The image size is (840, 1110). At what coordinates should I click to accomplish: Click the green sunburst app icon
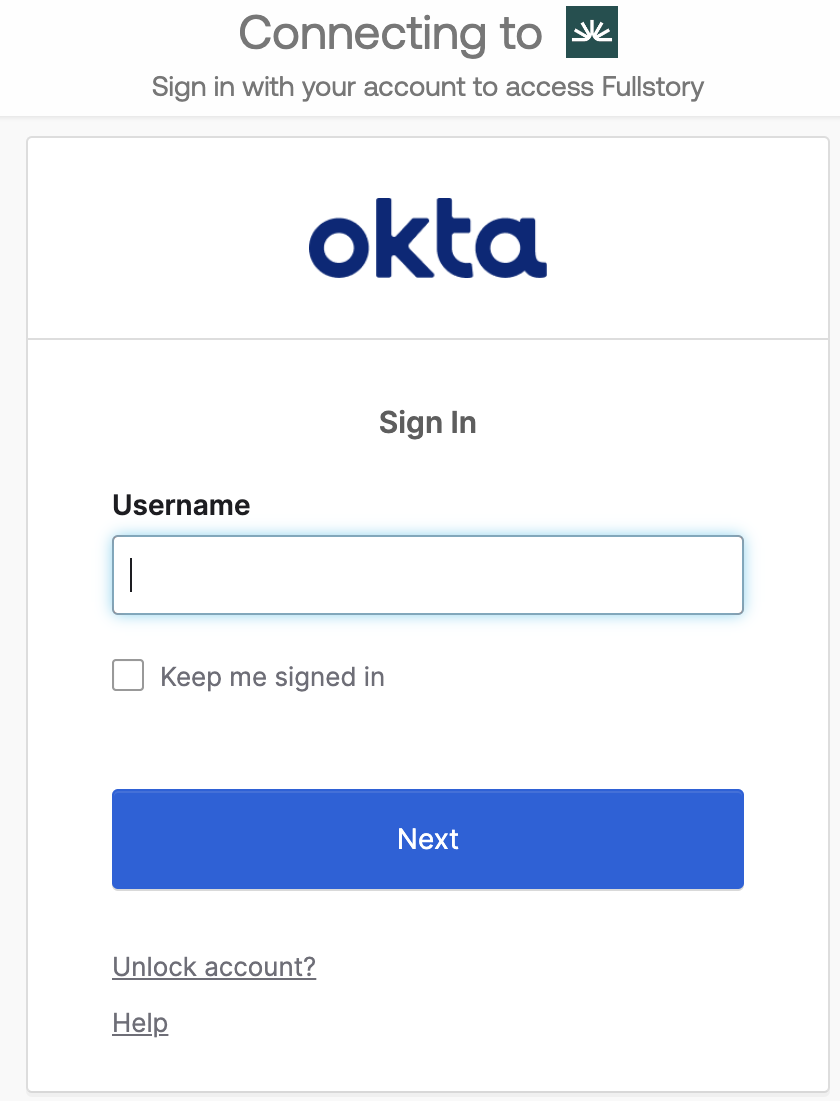click(592, 31)
